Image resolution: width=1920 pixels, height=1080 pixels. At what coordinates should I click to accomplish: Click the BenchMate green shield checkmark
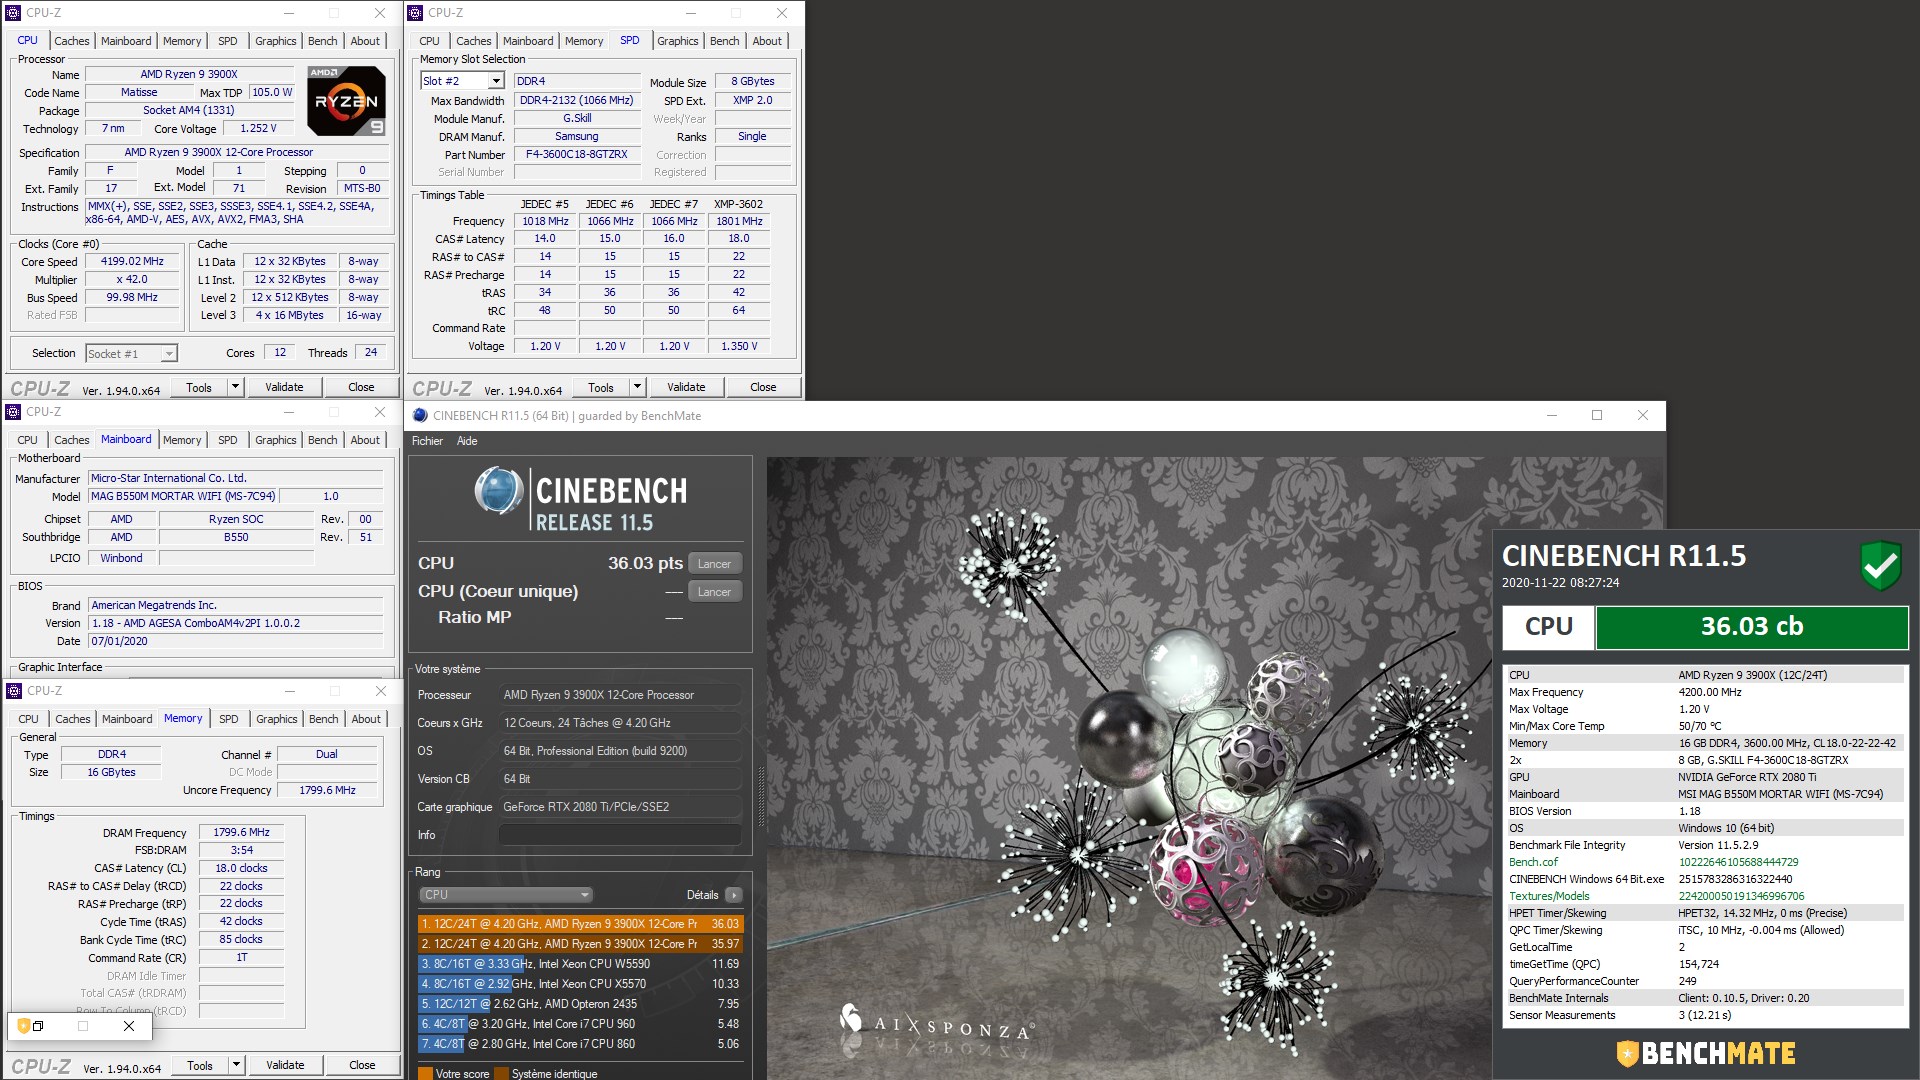tap(1880, 566)
